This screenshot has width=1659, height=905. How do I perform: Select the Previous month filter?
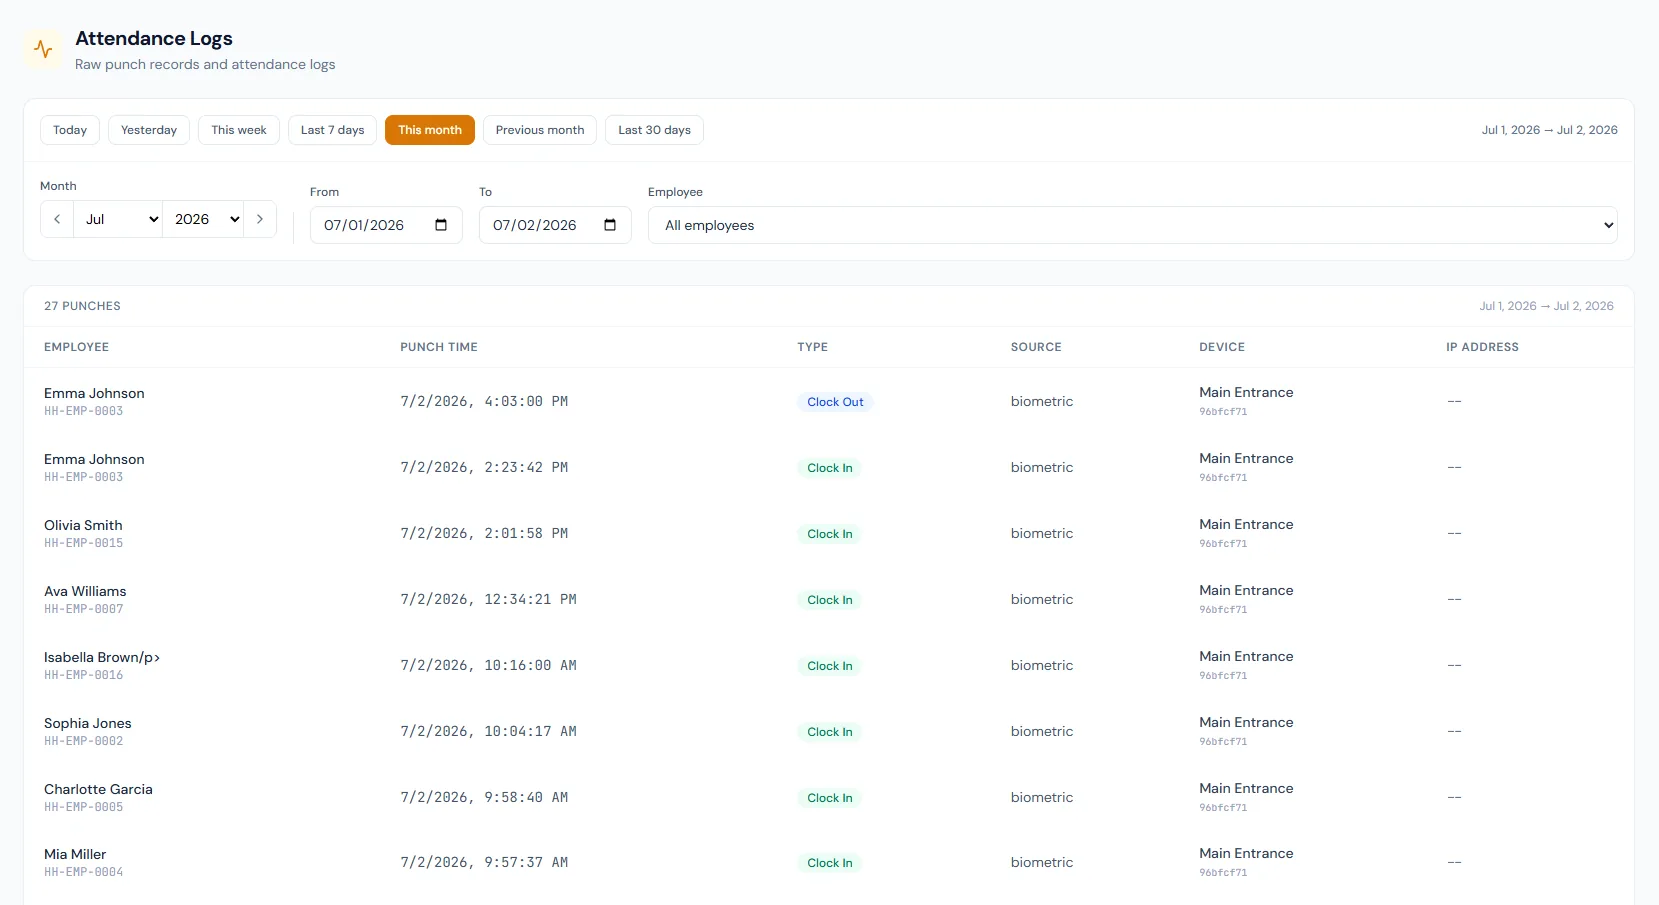[x=540, y=130]
